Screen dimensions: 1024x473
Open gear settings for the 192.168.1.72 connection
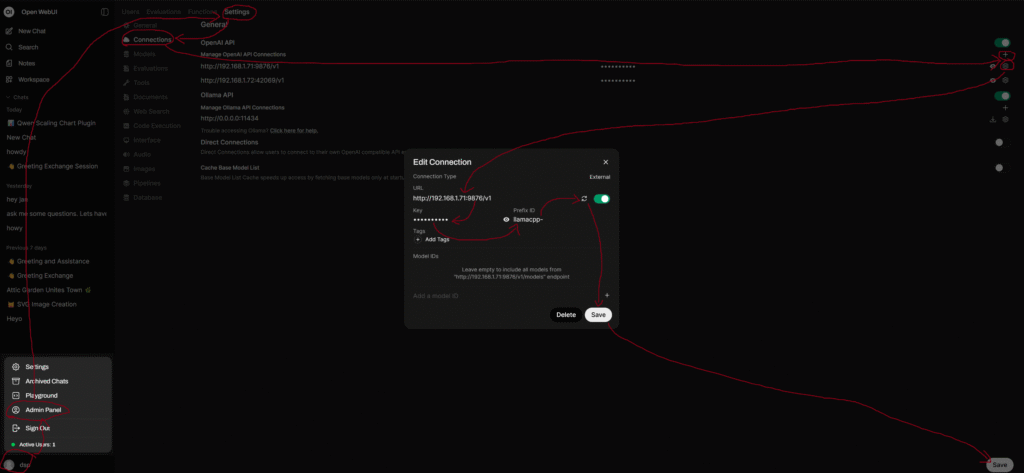[x=1005, y=79]
